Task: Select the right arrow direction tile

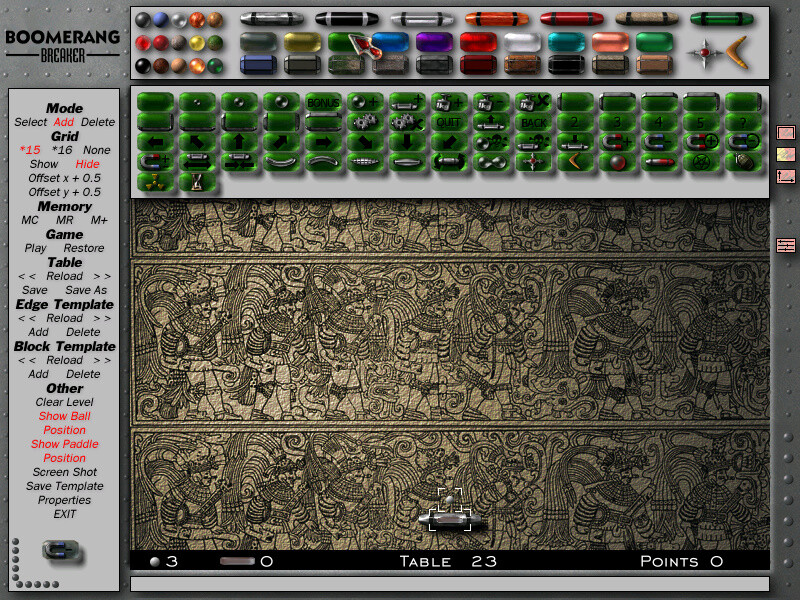Action: (323, 142)
